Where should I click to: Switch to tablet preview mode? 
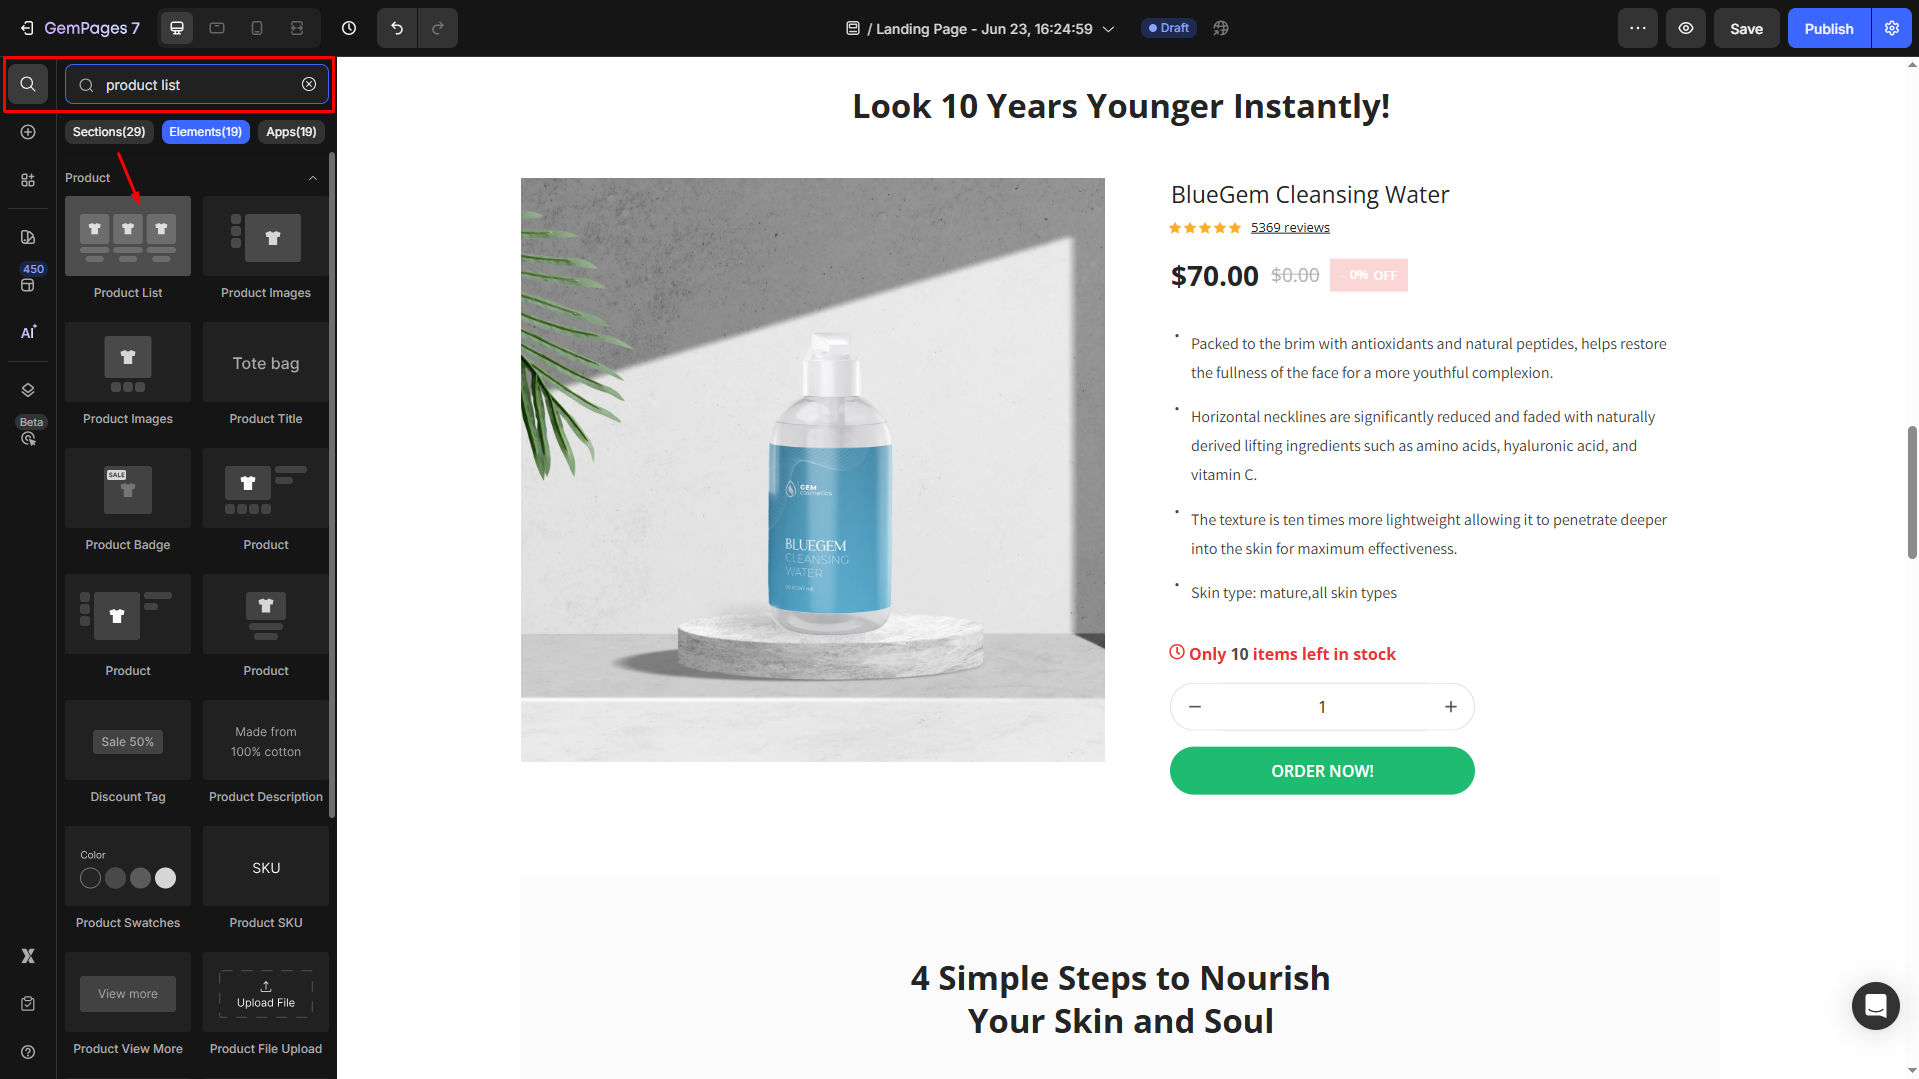click(x=216, y=28)
